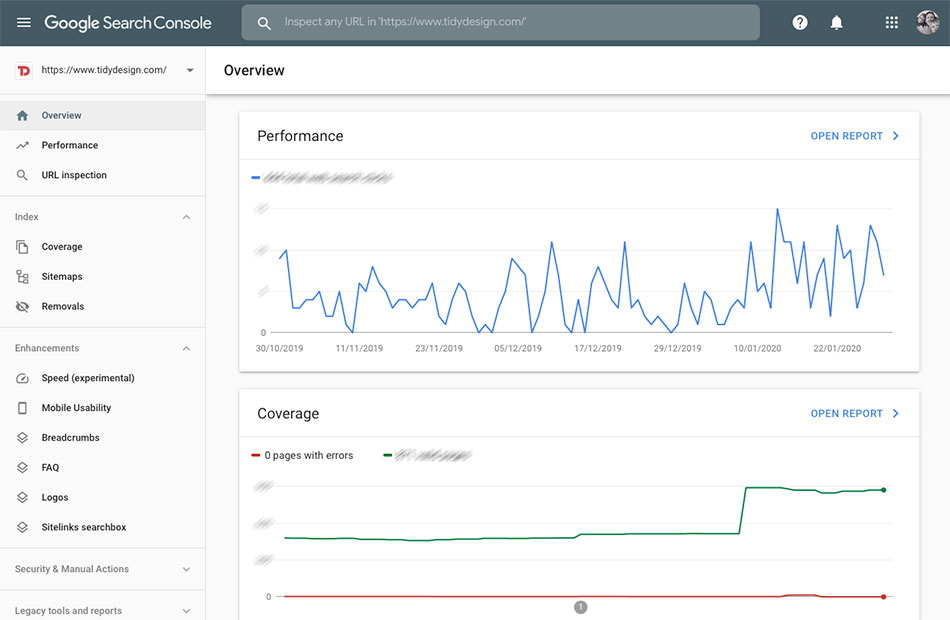Click green endpoint dot on Coverage chart
Viewport: 950px width, 620px height.
click(883, 490)
